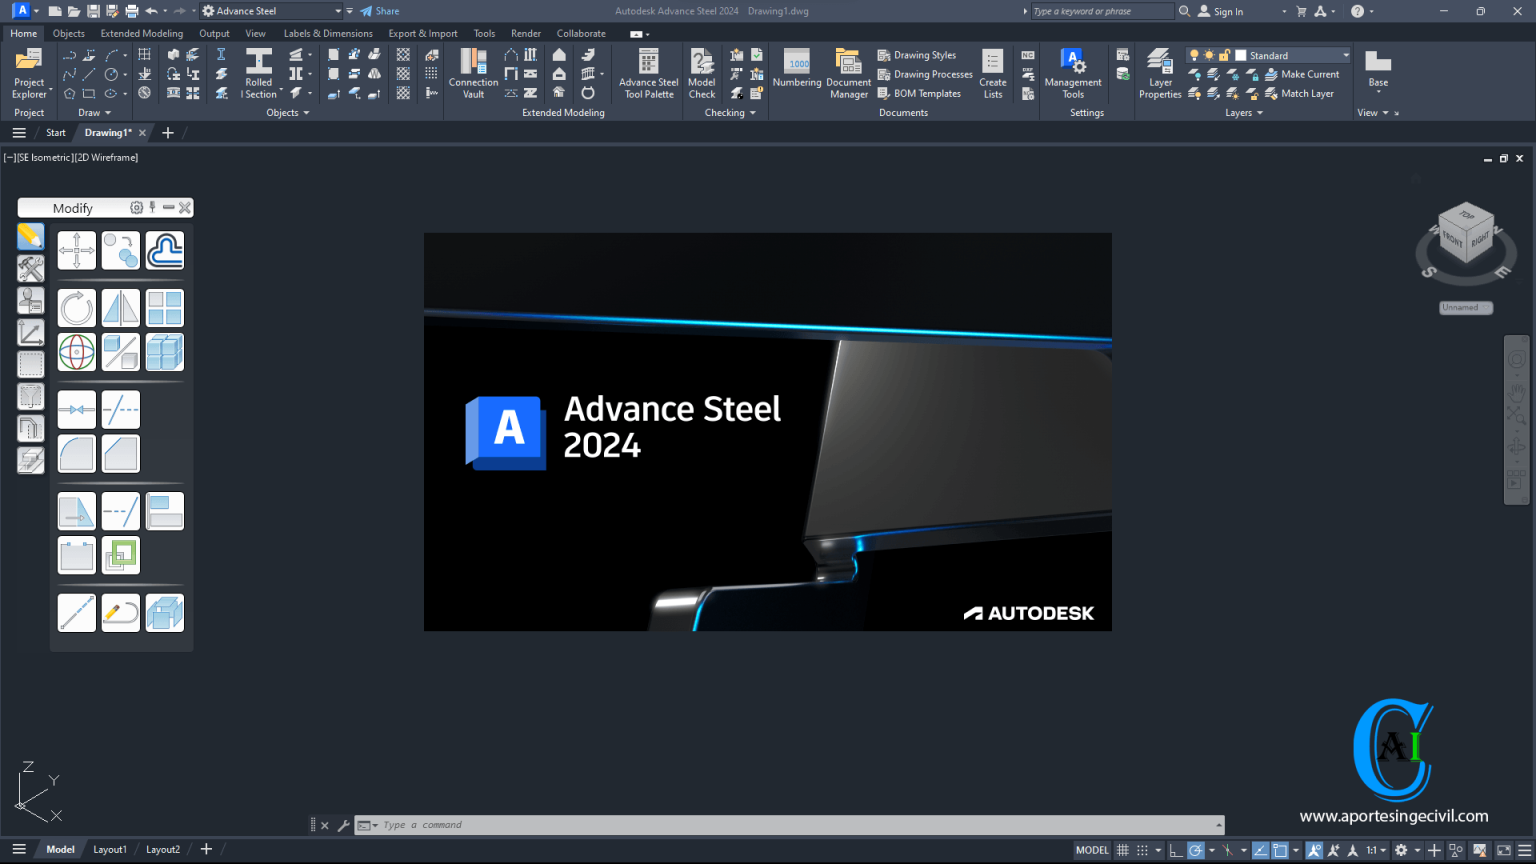Open Management Tools

tap(1072, 72)
